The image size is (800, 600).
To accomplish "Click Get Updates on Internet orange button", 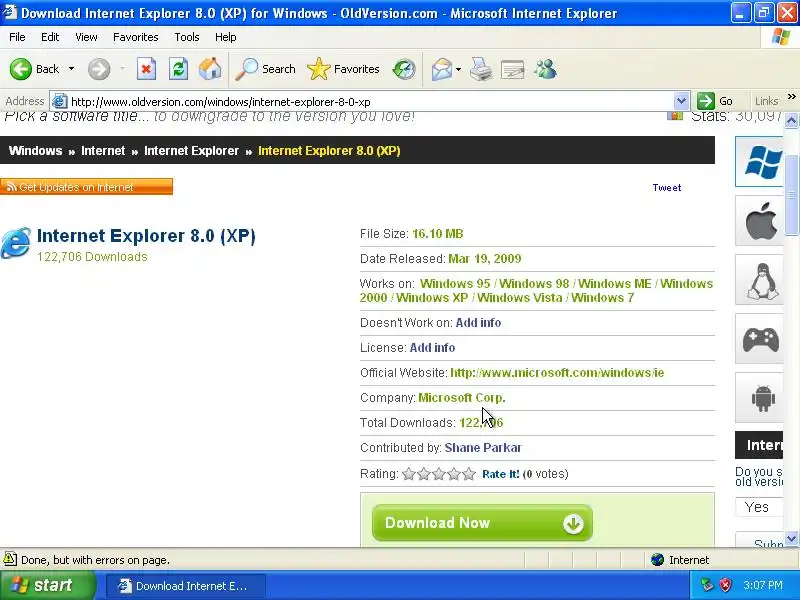I will (86, 187).
